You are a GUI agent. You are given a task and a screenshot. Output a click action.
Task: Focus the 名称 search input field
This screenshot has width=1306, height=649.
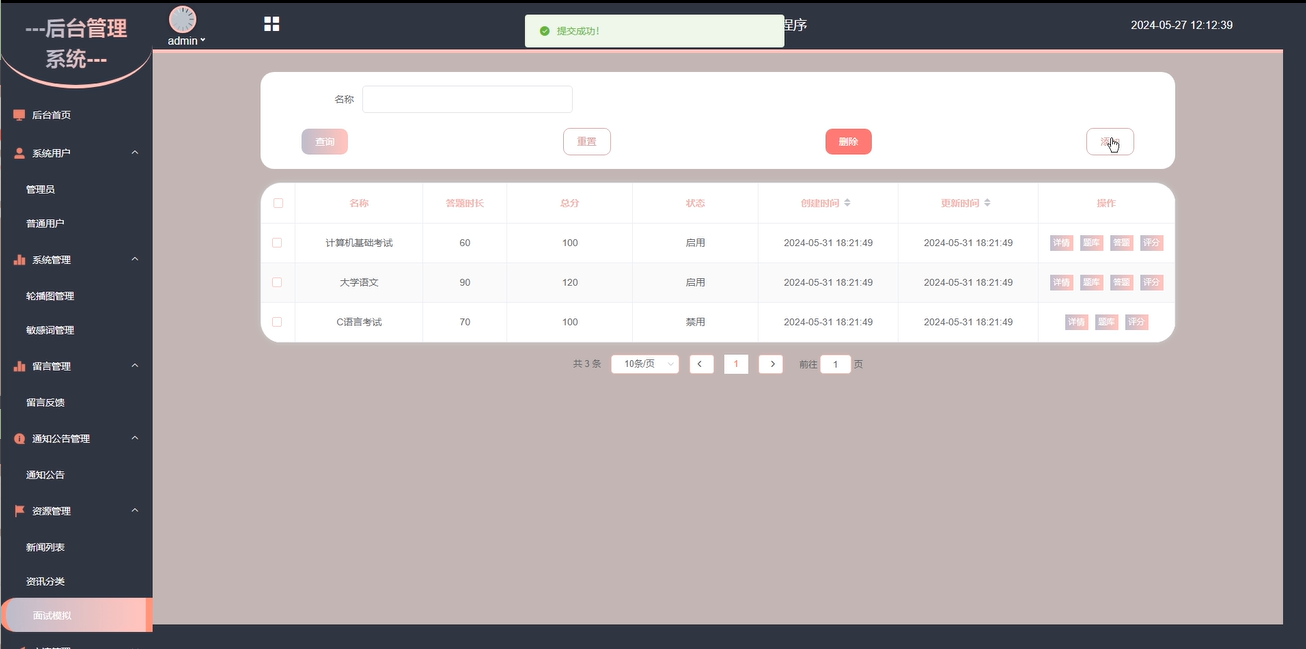[467, 99]
